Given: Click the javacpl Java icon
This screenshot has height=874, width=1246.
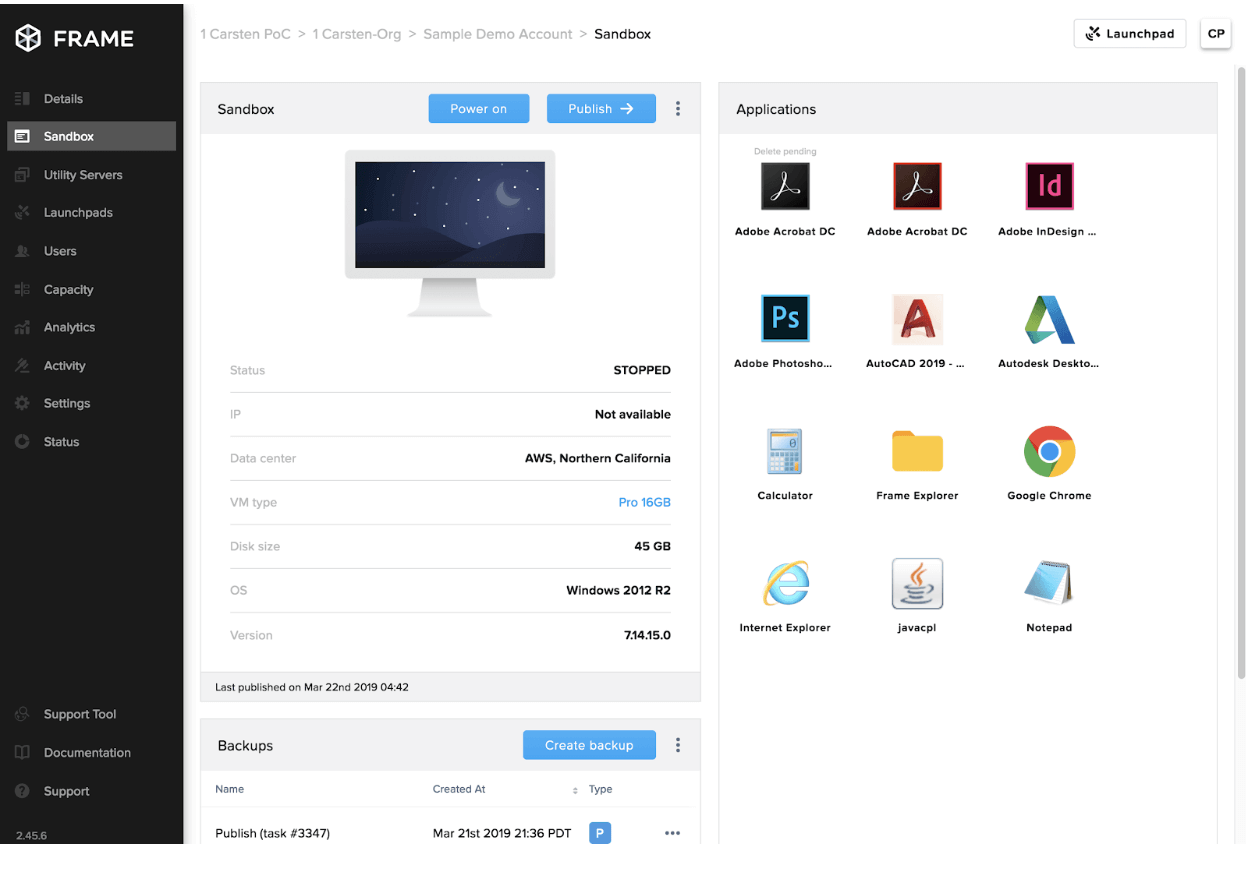Looking at the screenshot, I should coord(917,583).
